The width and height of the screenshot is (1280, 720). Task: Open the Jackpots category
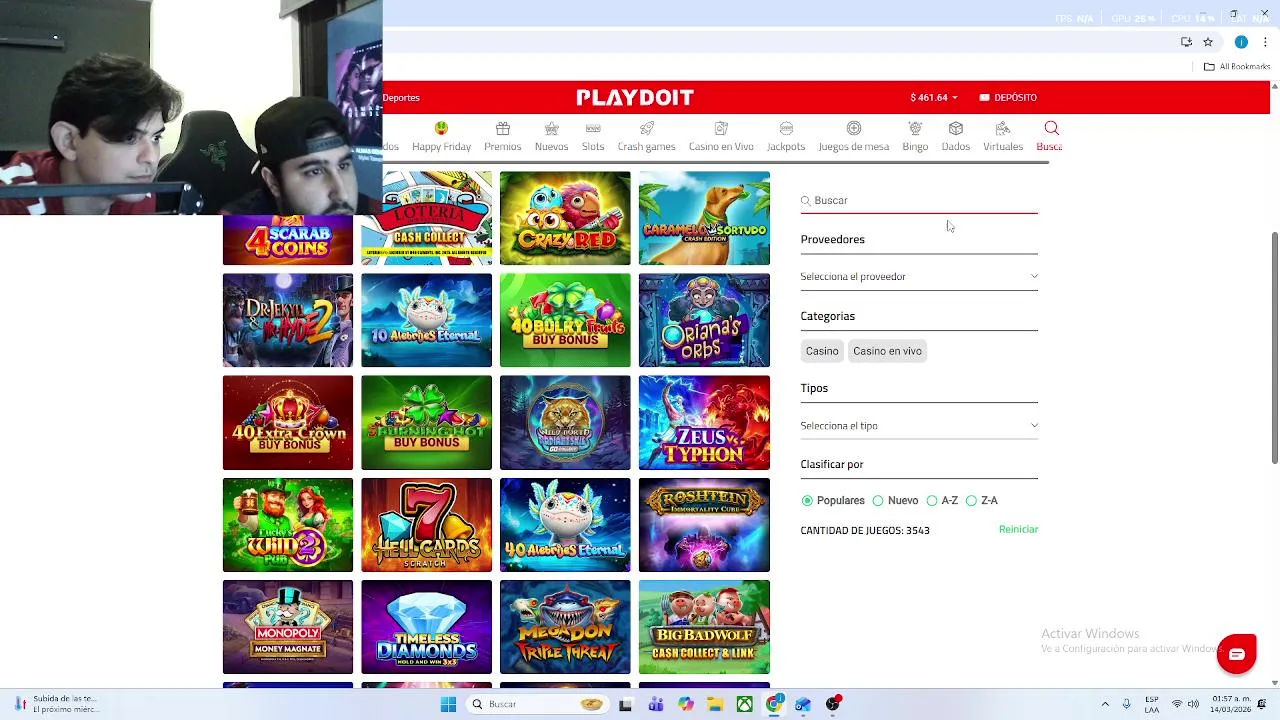[x=786, y=137]
